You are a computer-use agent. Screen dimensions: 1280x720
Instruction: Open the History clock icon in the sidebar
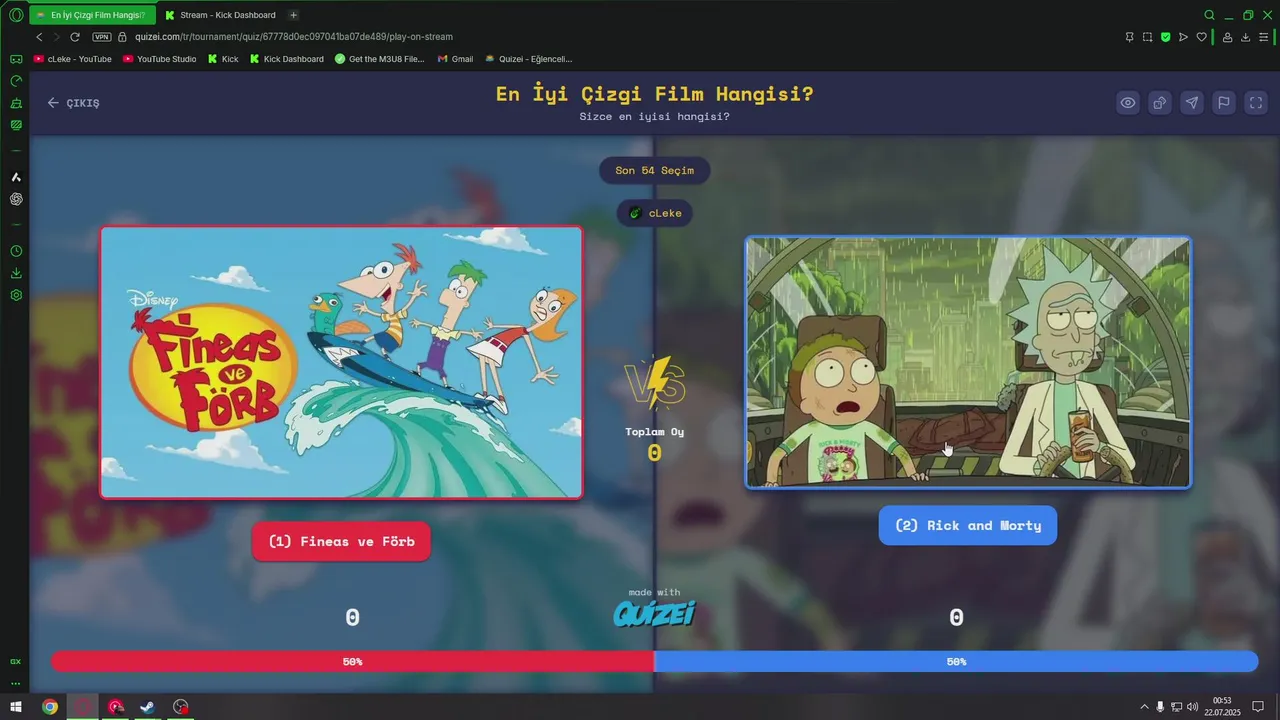(x=15, y=251)
